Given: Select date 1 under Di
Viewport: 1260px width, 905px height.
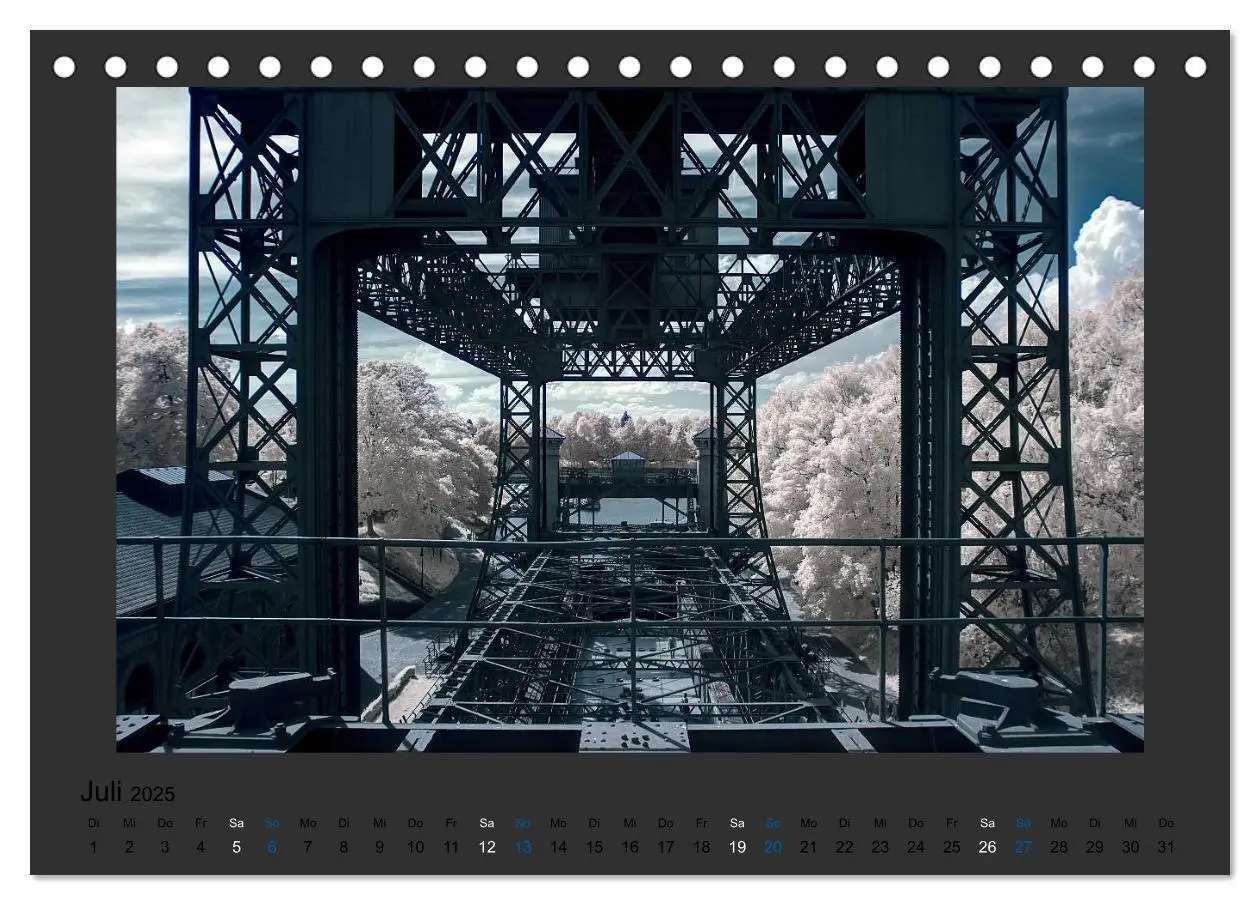Looking at the screenshot, I should pyautogui.click(x=93, y=847).
